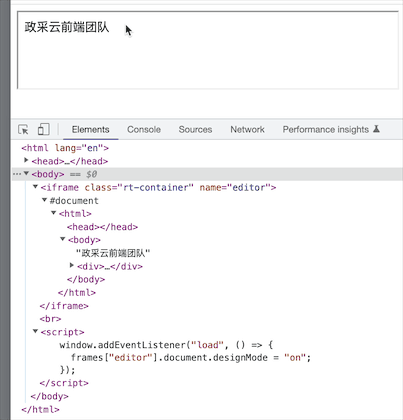403x420 pixels.
Task: Select the head…/head row
Action: [70, 161]
